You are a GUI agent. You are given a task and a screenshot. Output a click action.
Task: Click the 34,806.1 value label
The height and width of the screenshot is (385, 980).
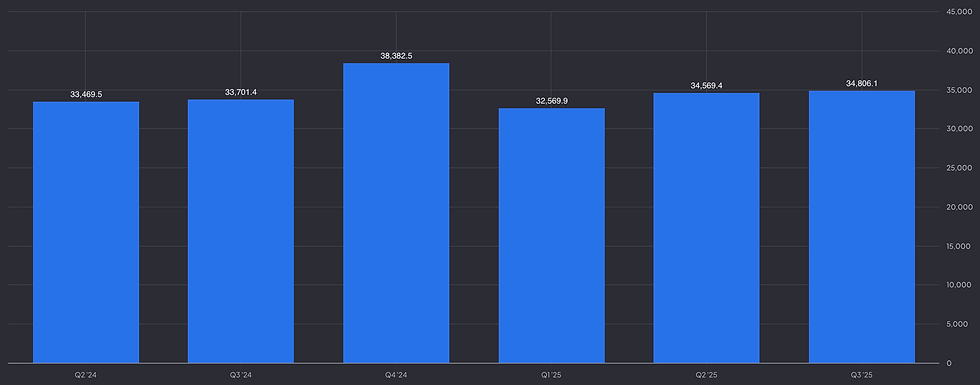[x=862, y=83]
